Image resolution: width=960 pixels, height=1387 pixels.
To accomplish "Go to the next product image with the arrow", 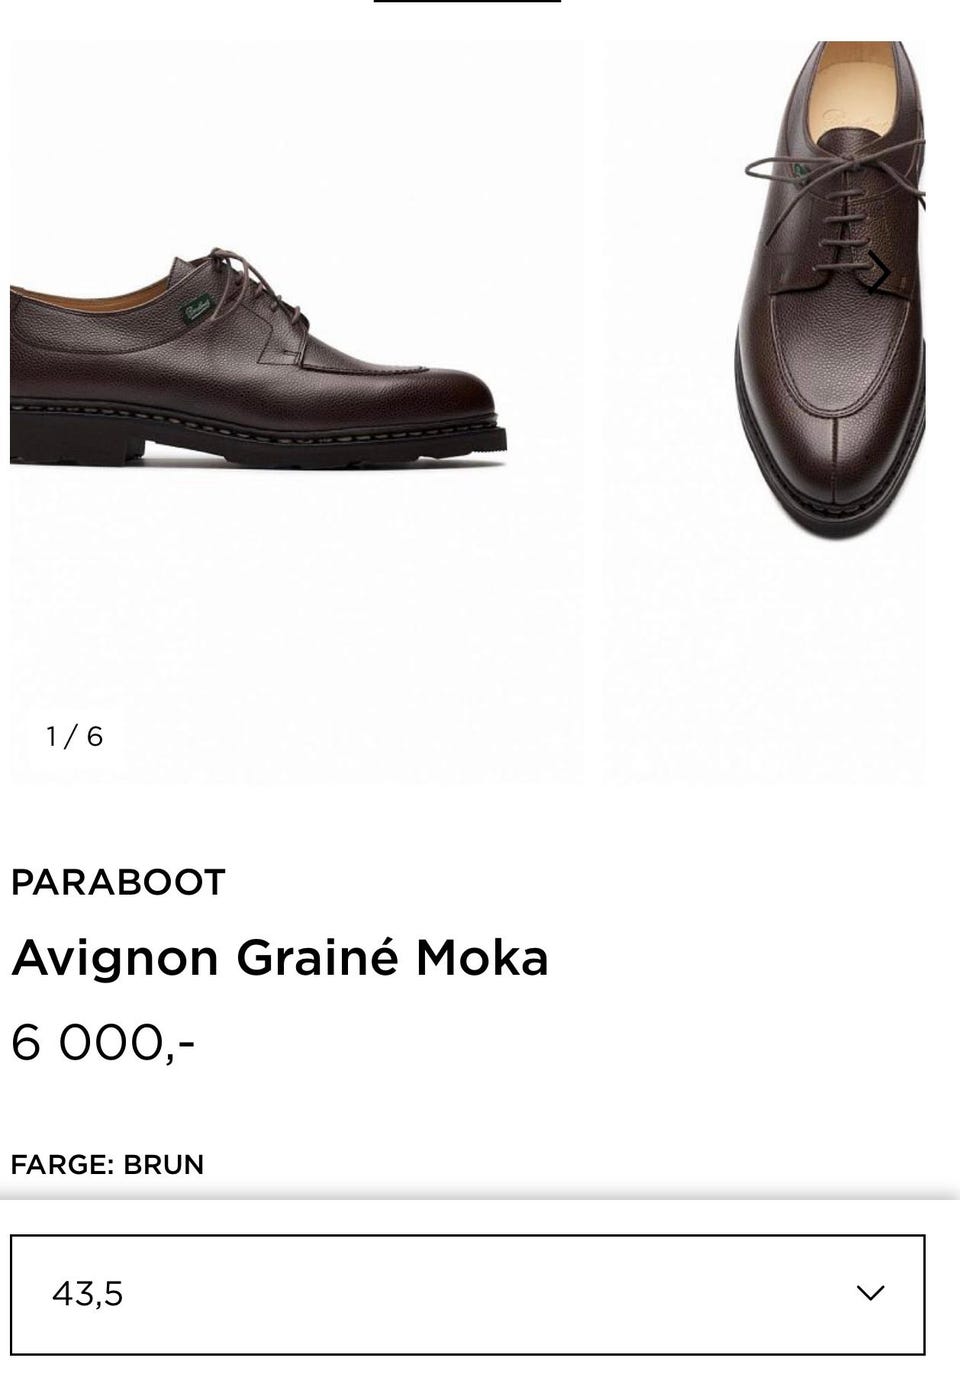I will (880, 272).
